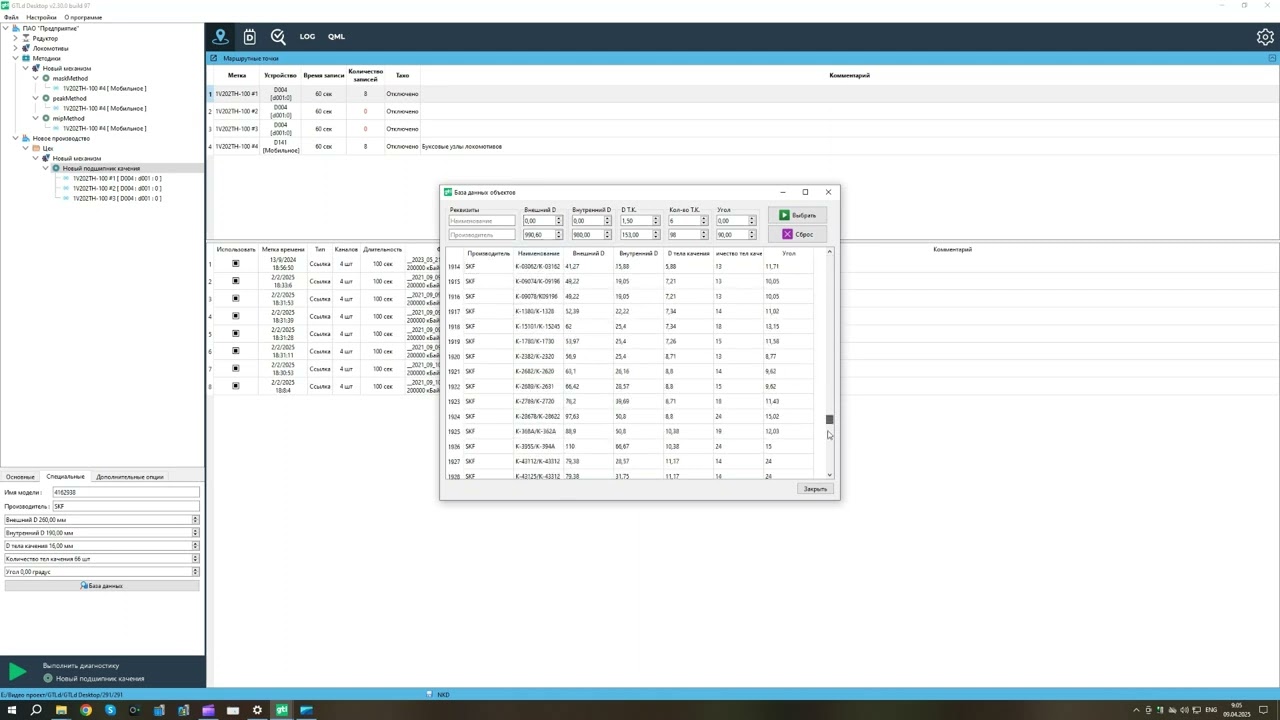Switch to 'Дополнительные опции' tab

pos(130,477)
